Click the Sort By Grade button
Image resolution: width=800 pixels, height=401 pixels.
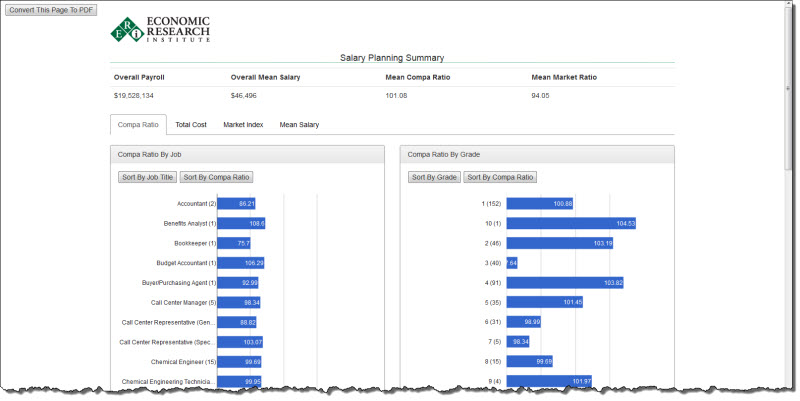coord(435,177)
